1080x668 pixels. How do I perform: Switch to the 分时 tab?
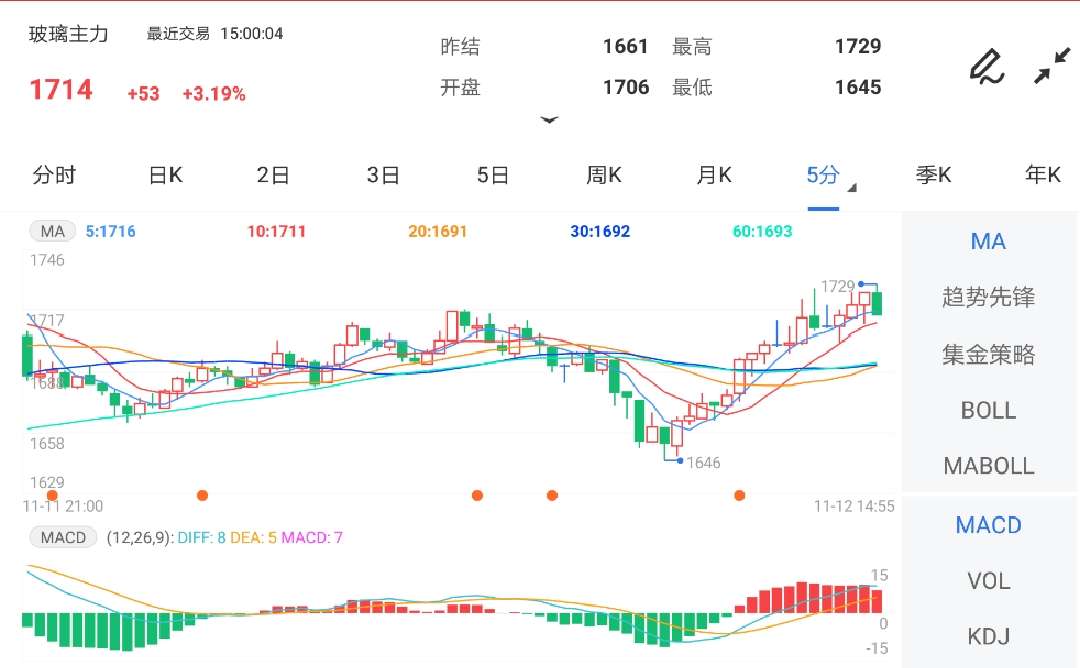pos(55,174)
